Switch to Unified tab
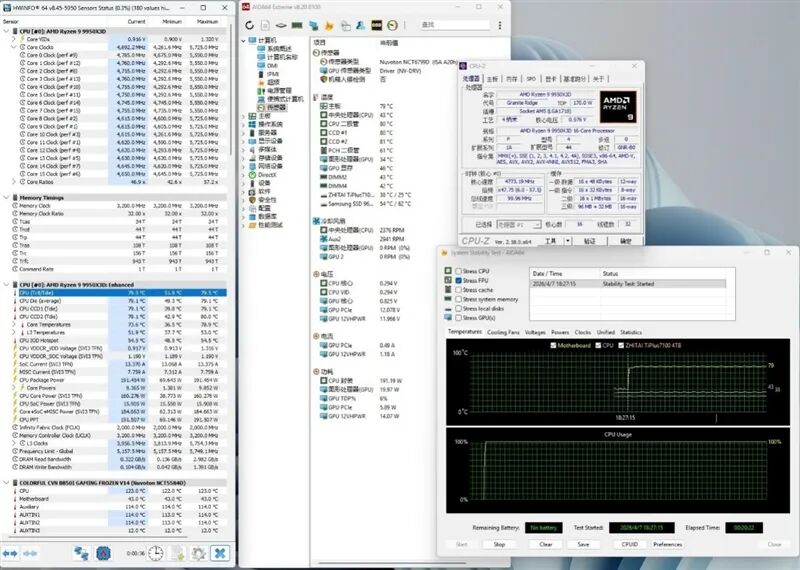The height and width of the screenshot is (570, 800). click(606, 332)
